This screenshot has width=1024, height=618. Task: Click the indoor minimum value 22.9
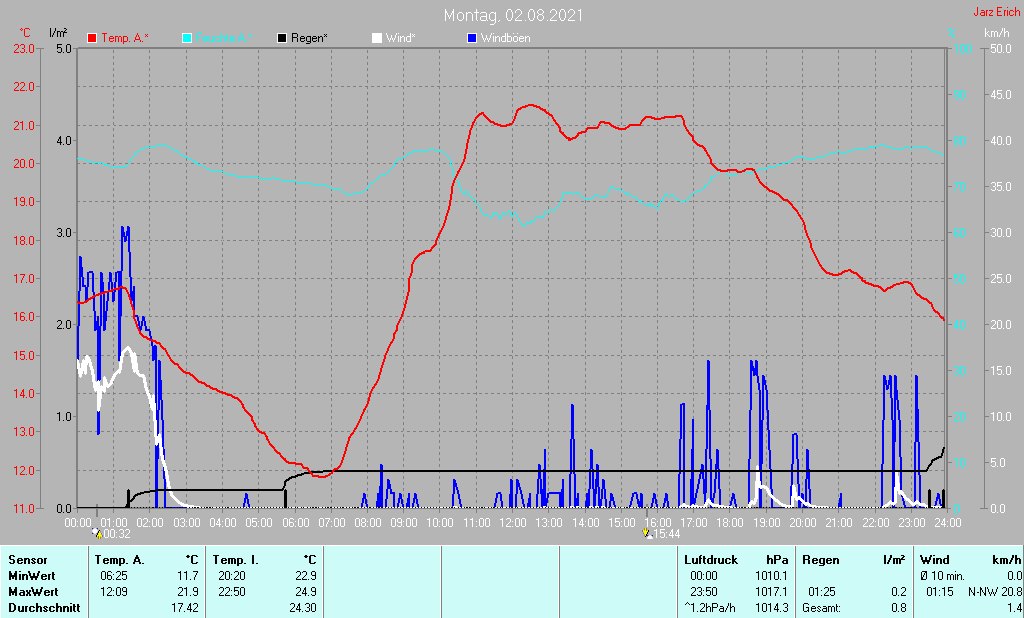(306, 576)
